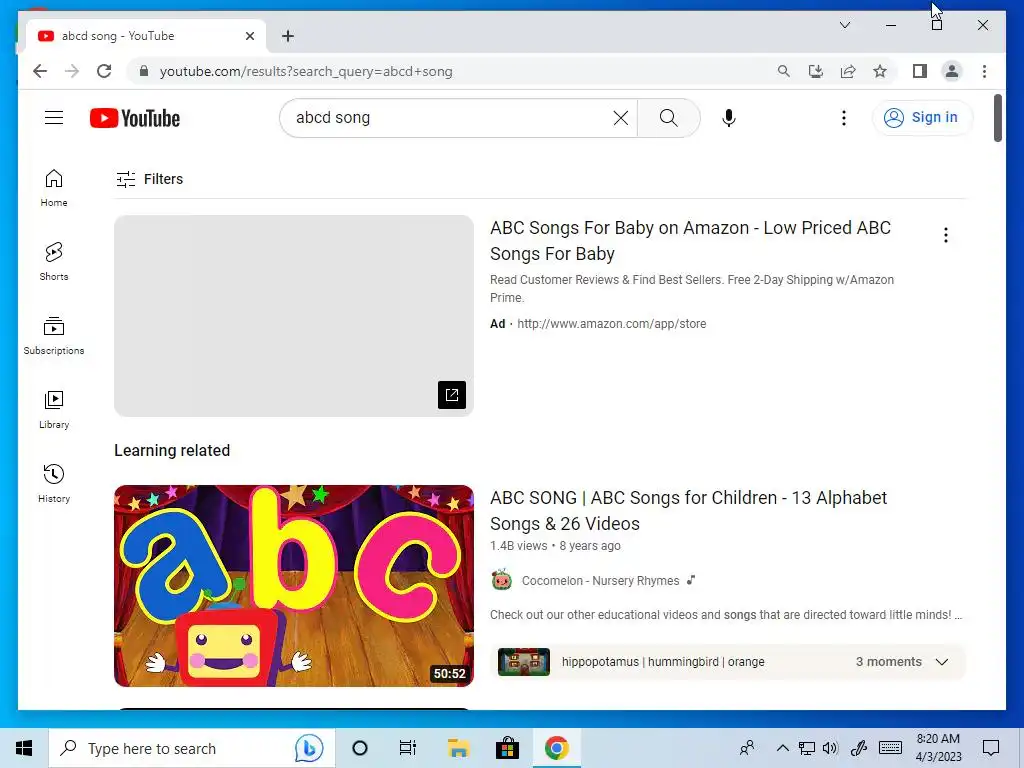This screenshot has width=1024, height=768.
Task: Open touch keyboard from tray
Action: (x=890, y=748)
